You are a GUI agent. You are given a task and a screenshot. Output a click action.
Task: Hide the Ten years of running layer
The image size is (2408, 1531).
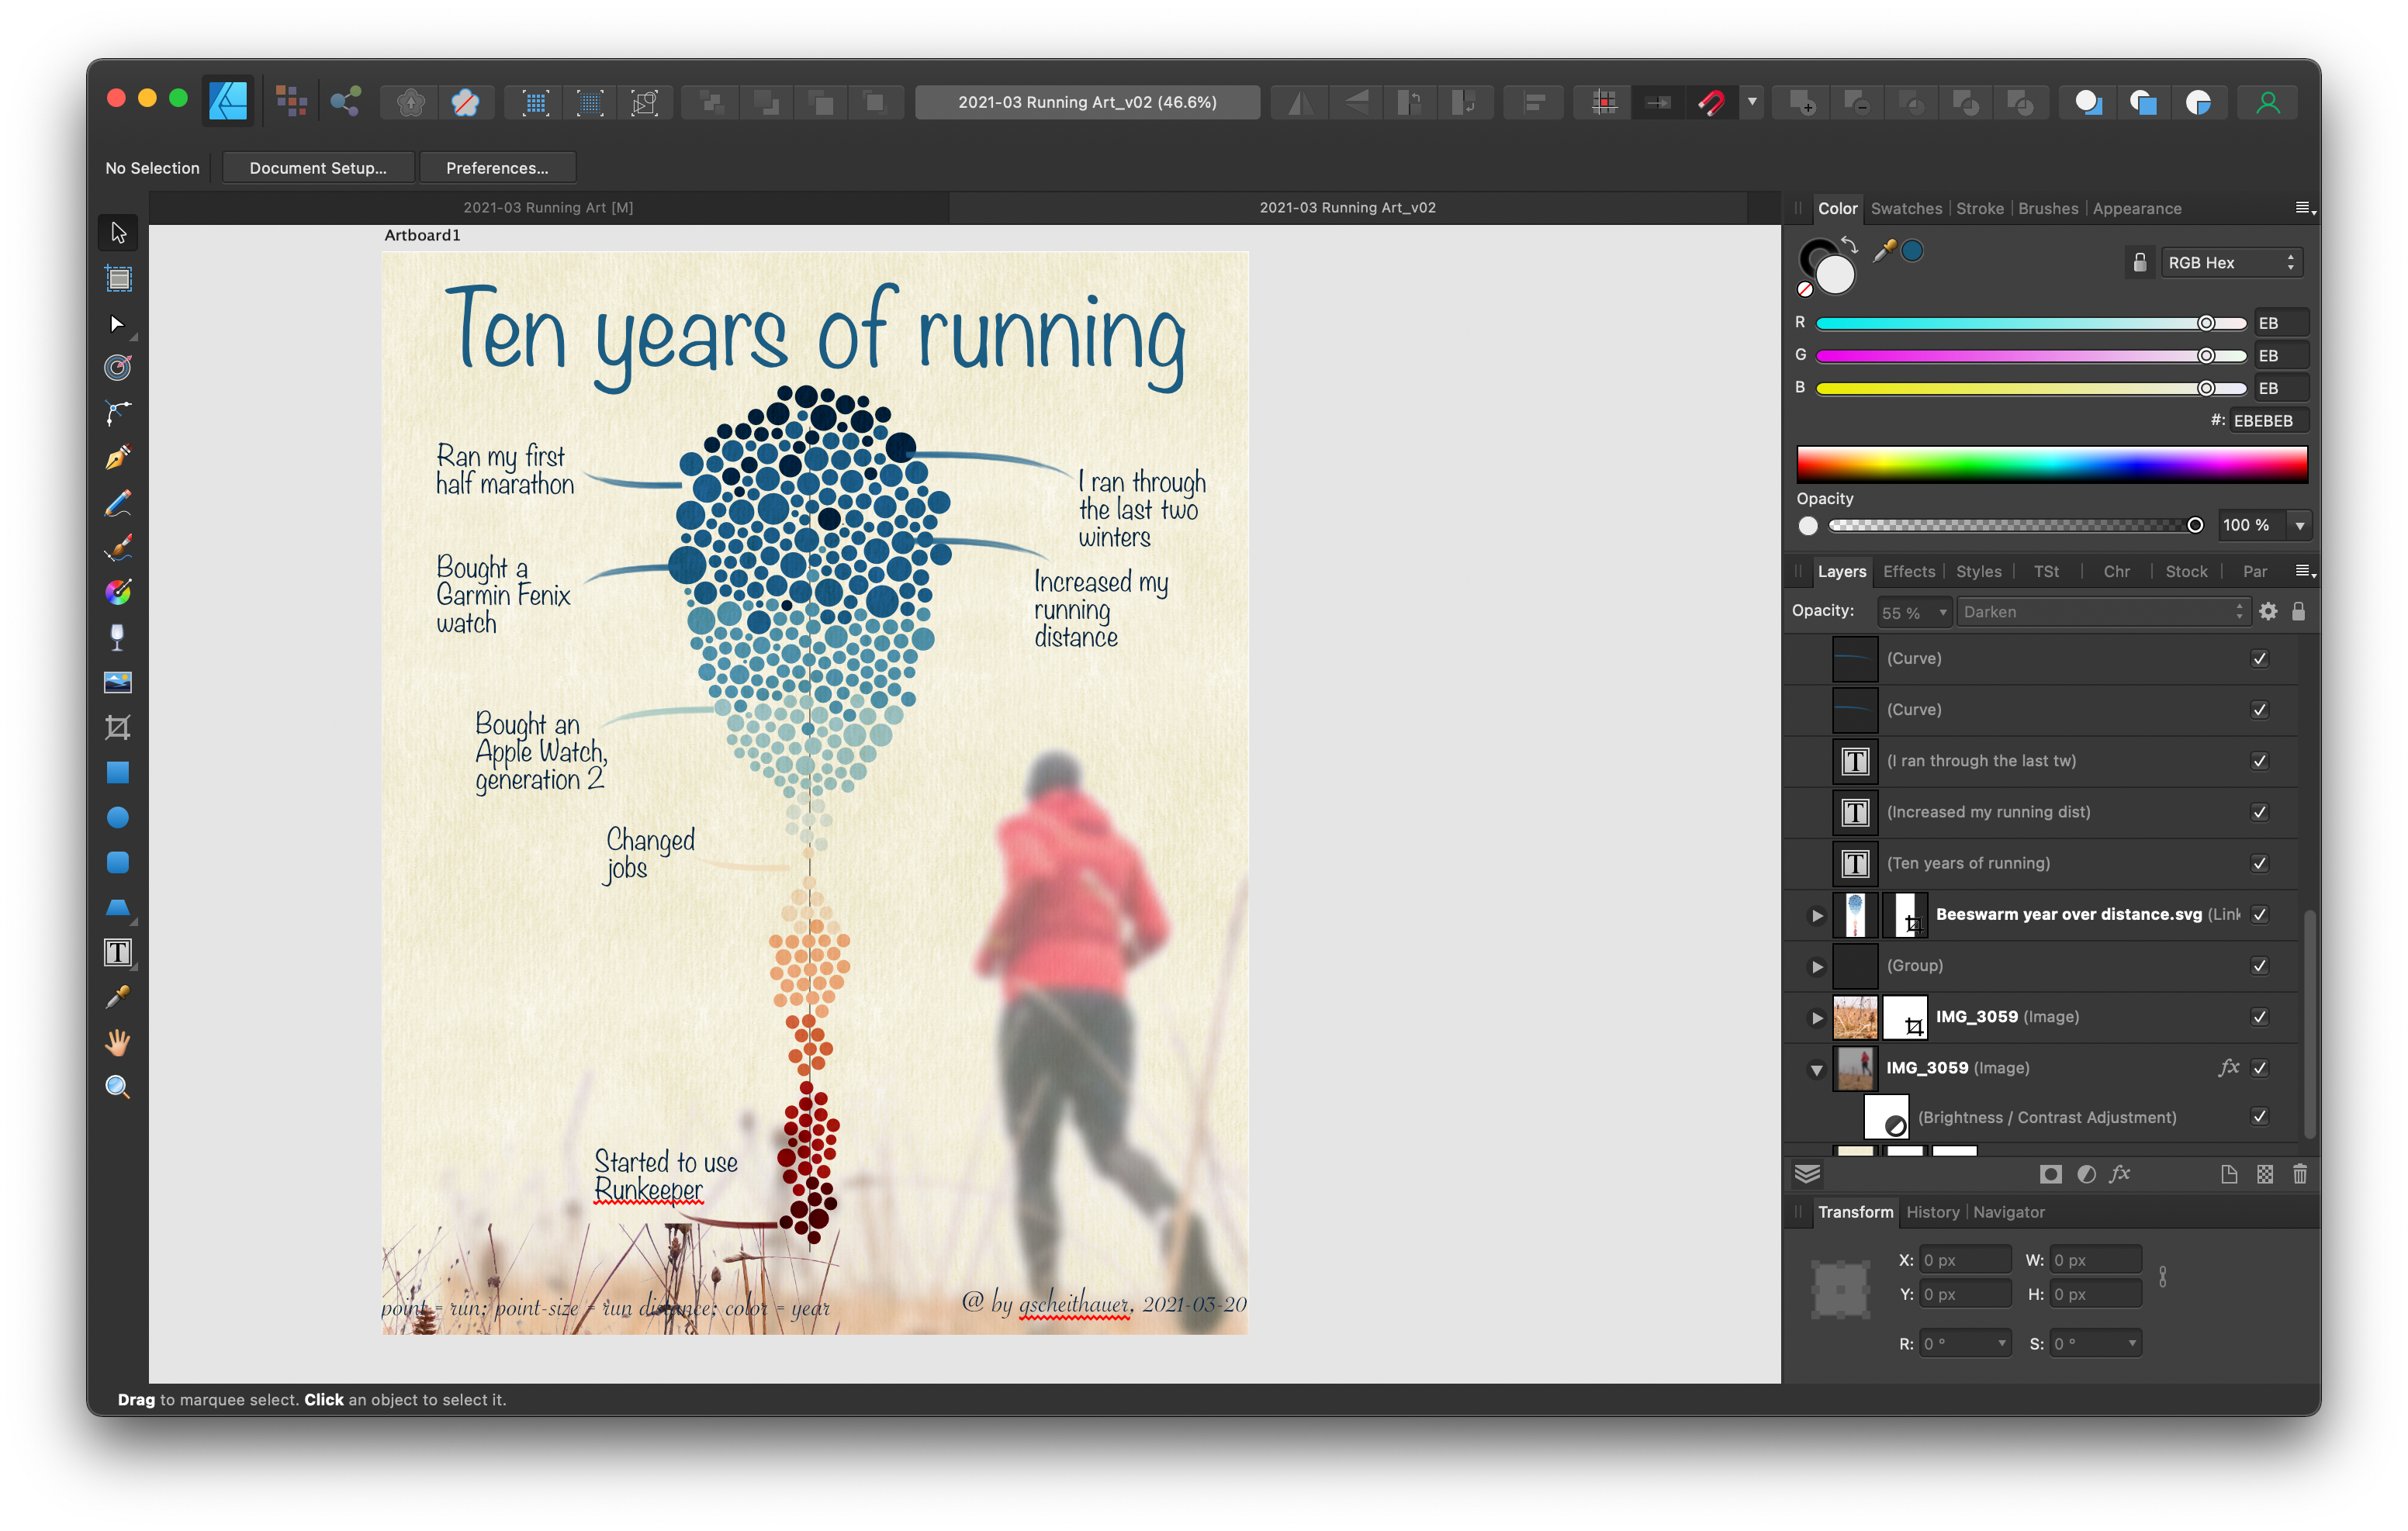pos(2259,863)
